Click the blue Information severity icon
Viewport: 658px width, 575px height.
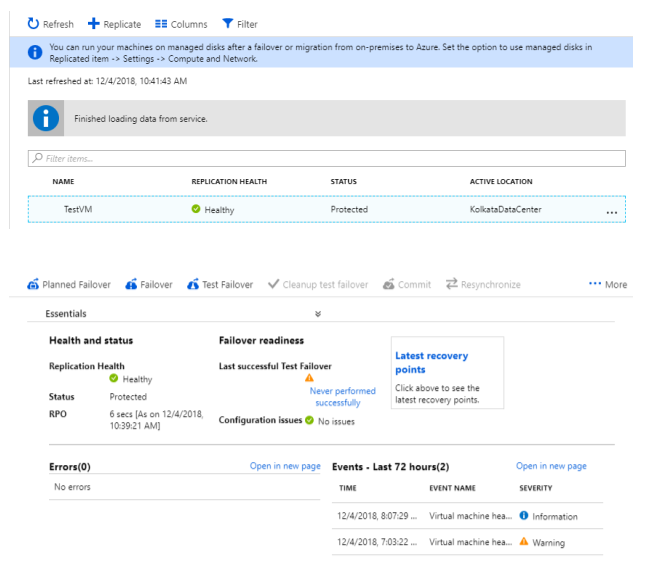524,515
